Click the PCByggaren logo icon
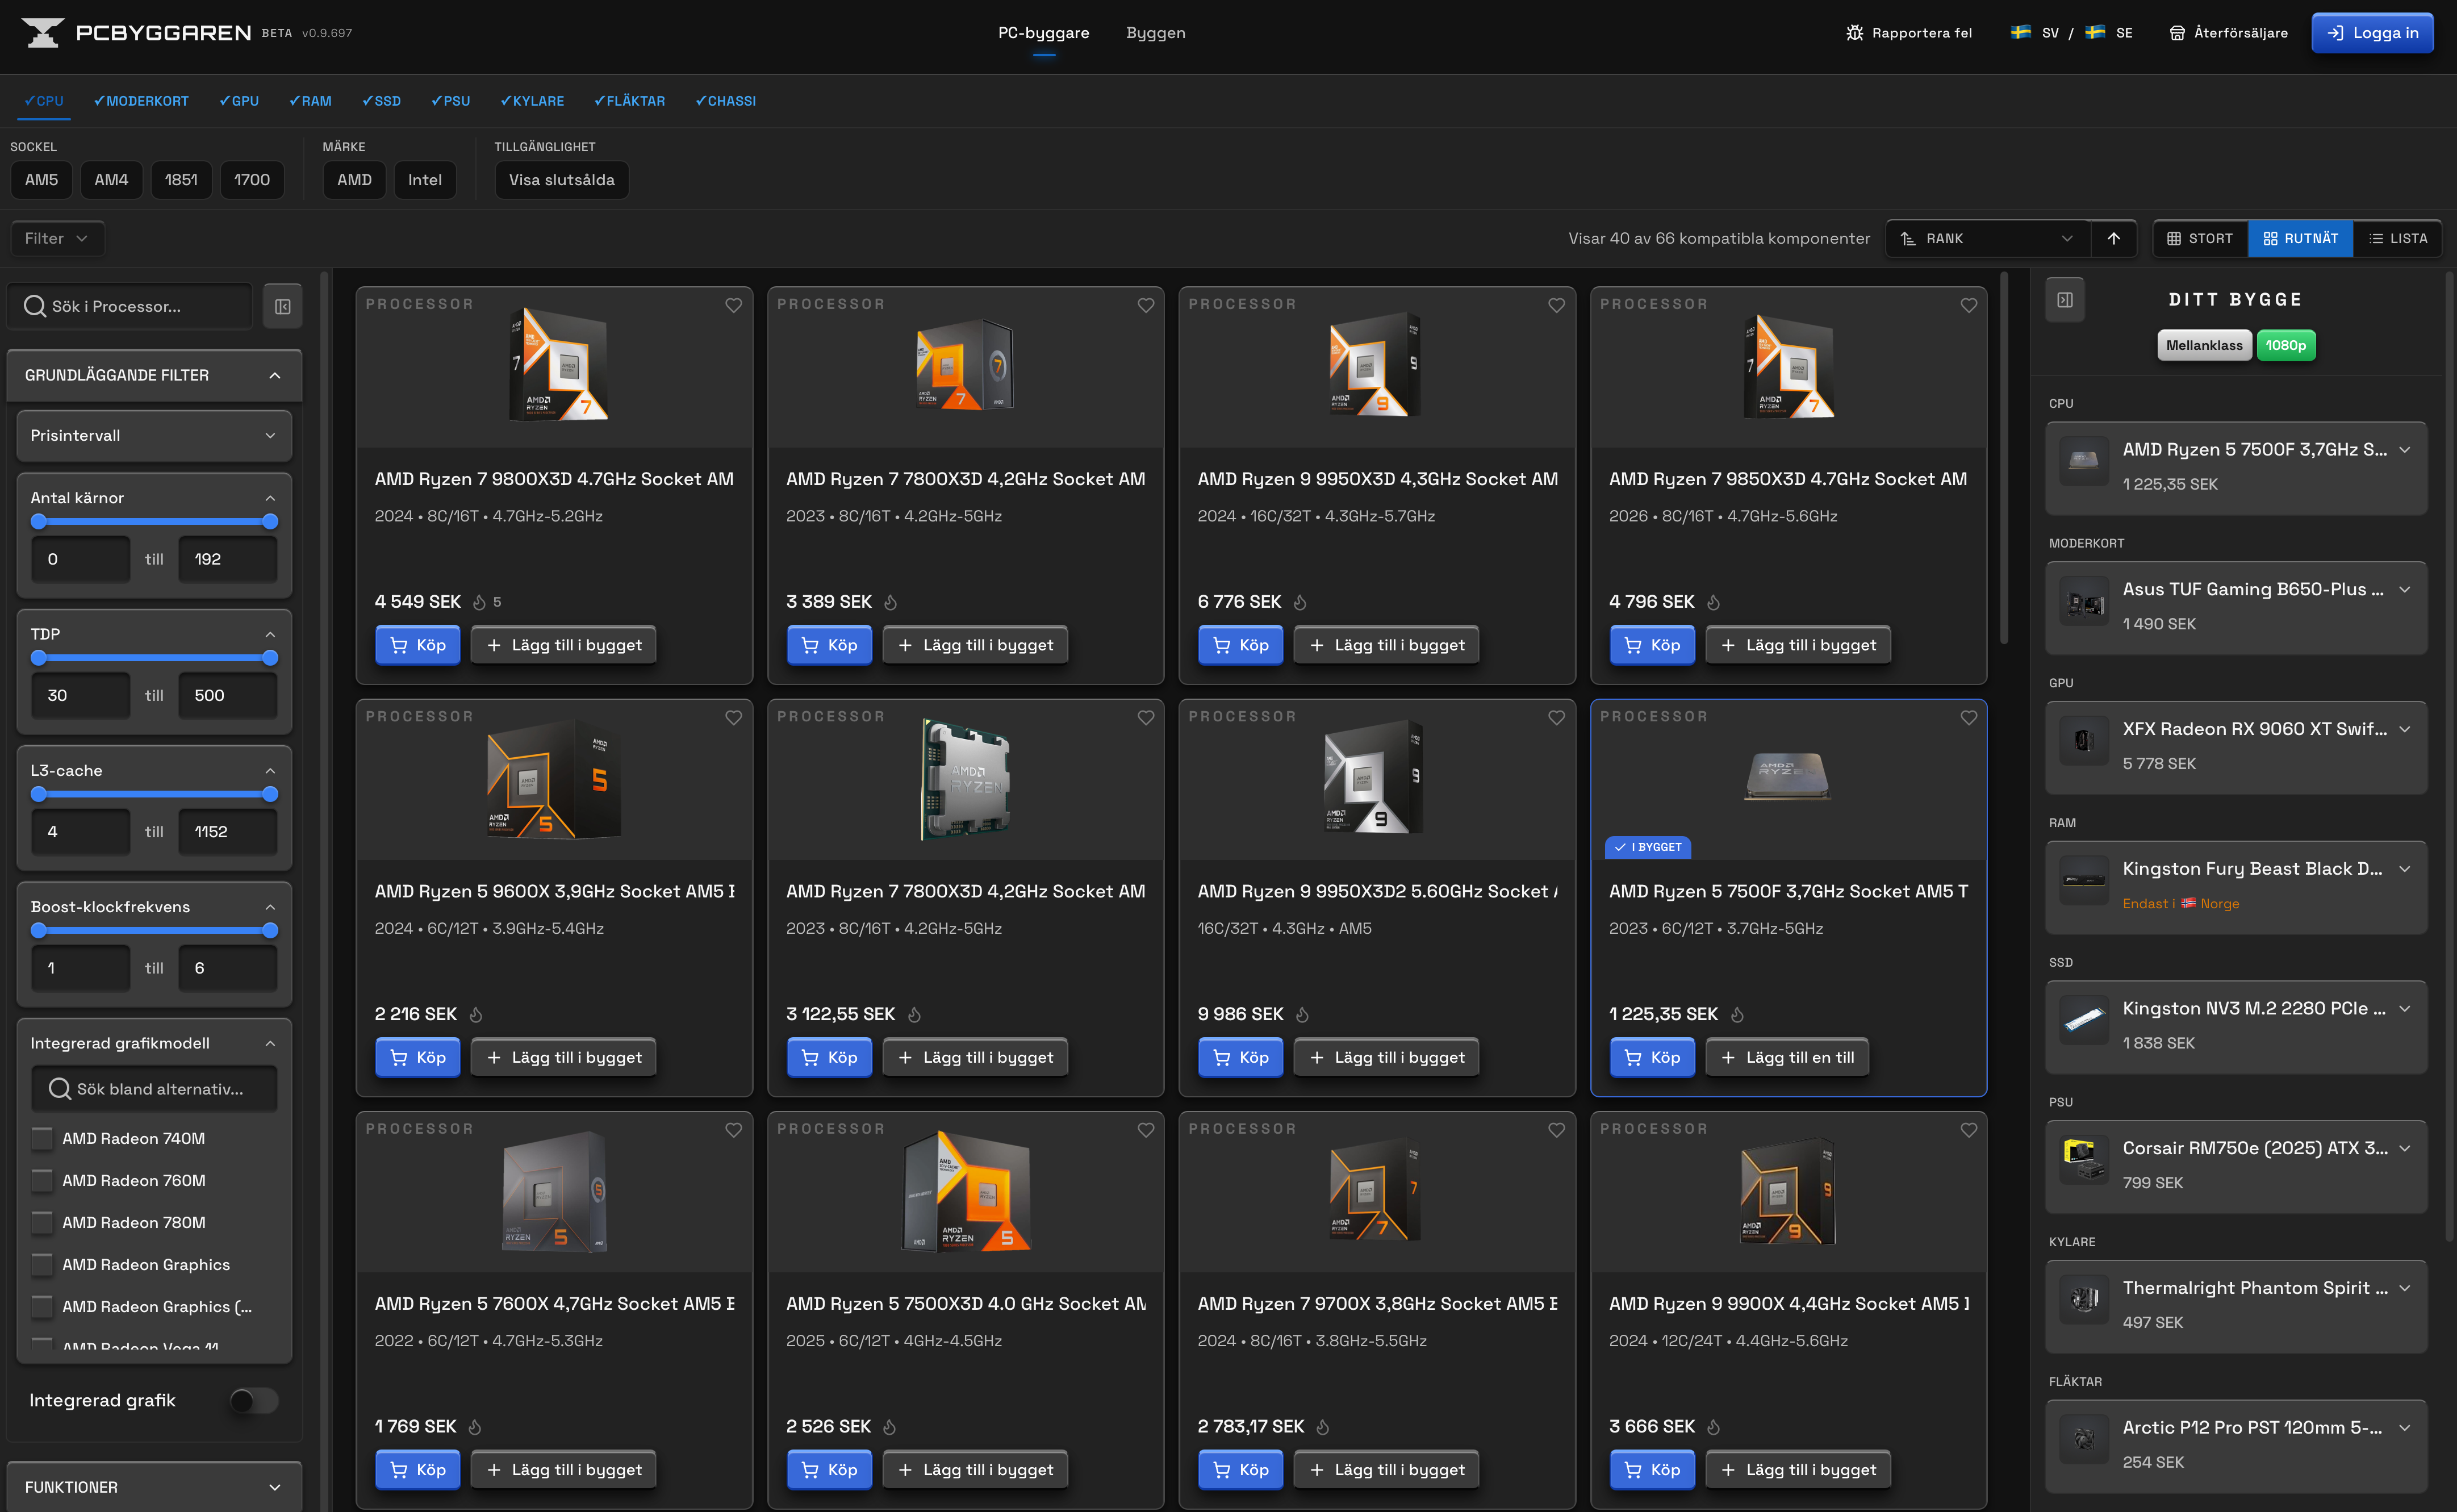Viewport: 2457px width, 1512px height. [42, 33]
